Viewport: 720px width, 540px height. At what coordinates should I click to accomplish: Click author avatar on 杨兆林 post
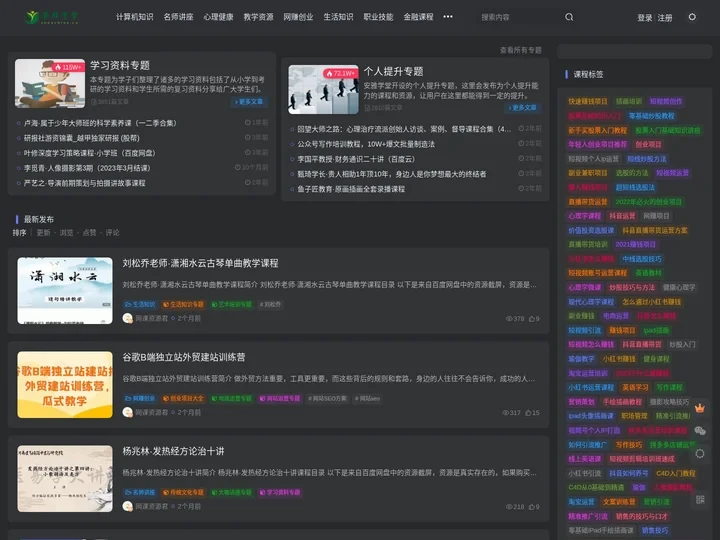pyautogui.click(x=128, y=506)
